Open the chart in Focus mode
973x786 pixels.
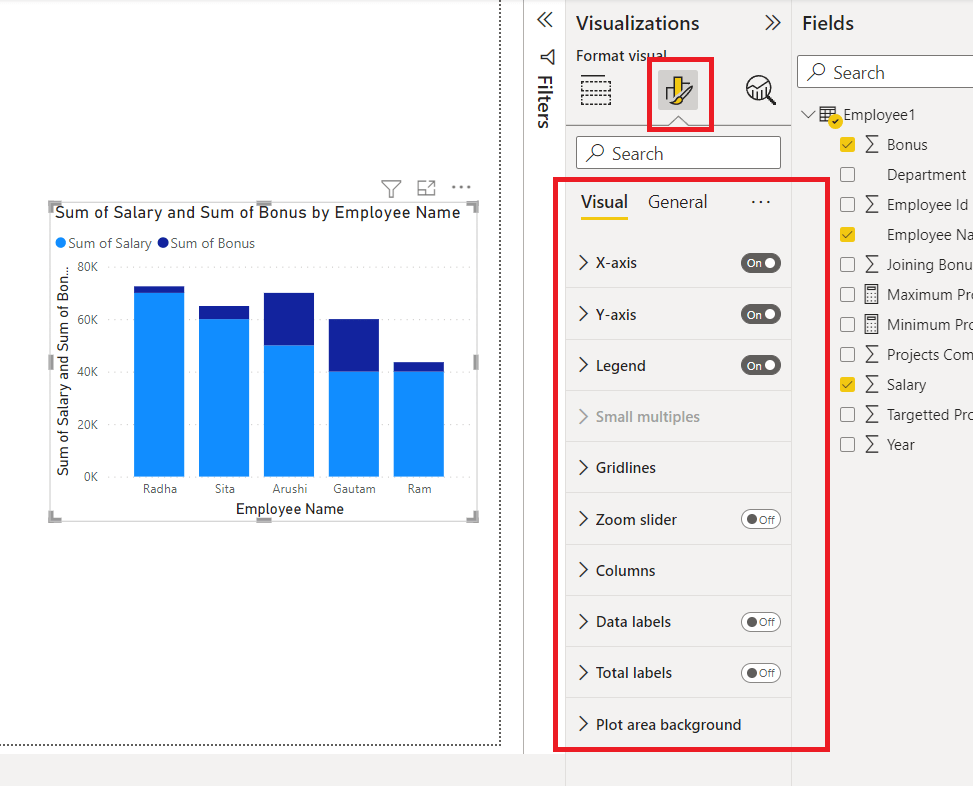[x=425, y=187]
